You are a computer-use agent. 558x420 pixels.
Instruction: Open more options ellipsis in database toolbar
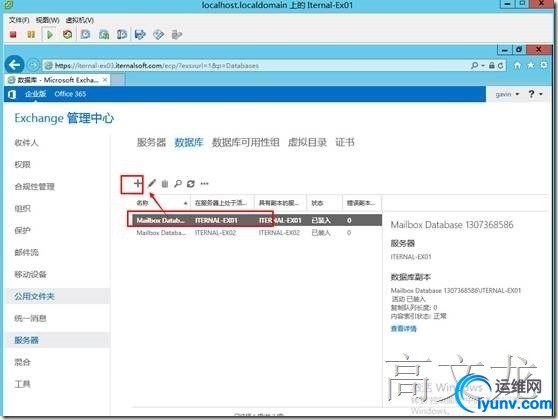tap(204, 184)
